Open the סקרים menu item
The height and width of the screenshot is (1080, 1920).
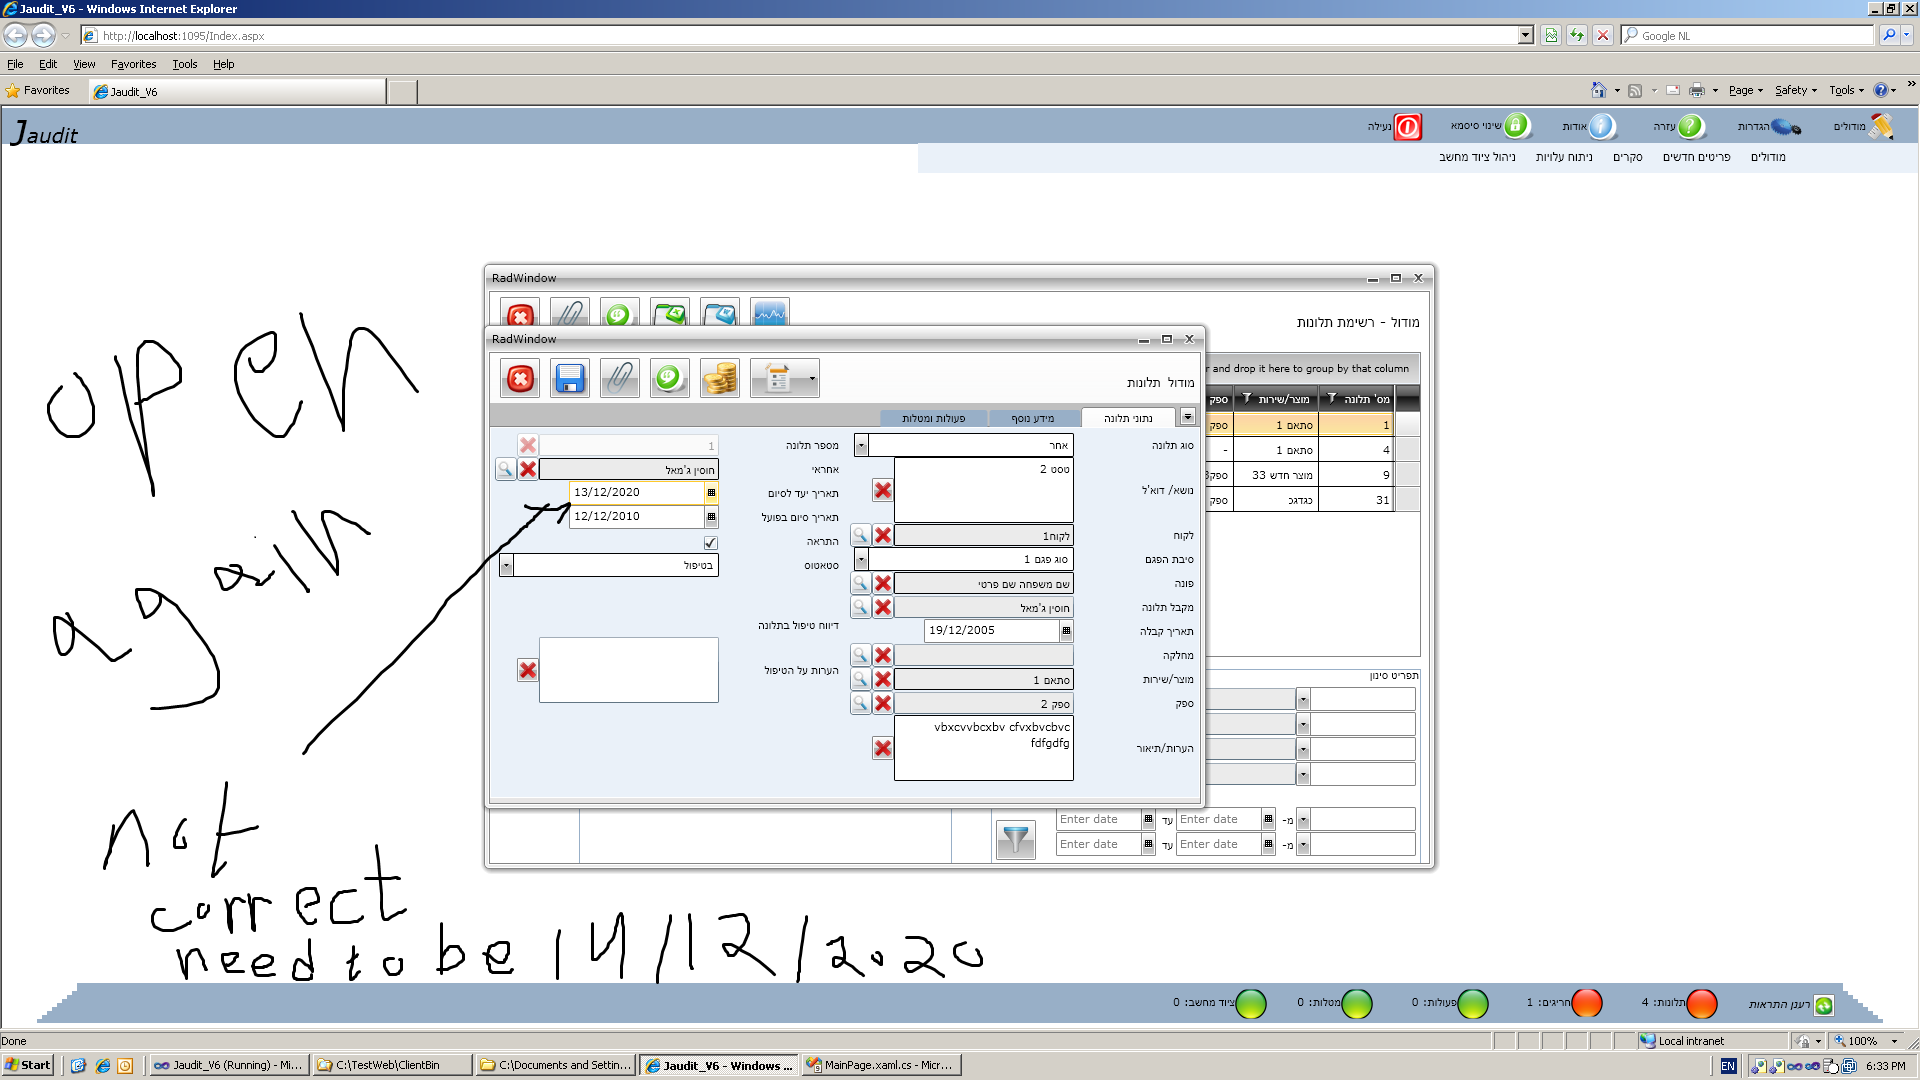[x=1627, y=157]
